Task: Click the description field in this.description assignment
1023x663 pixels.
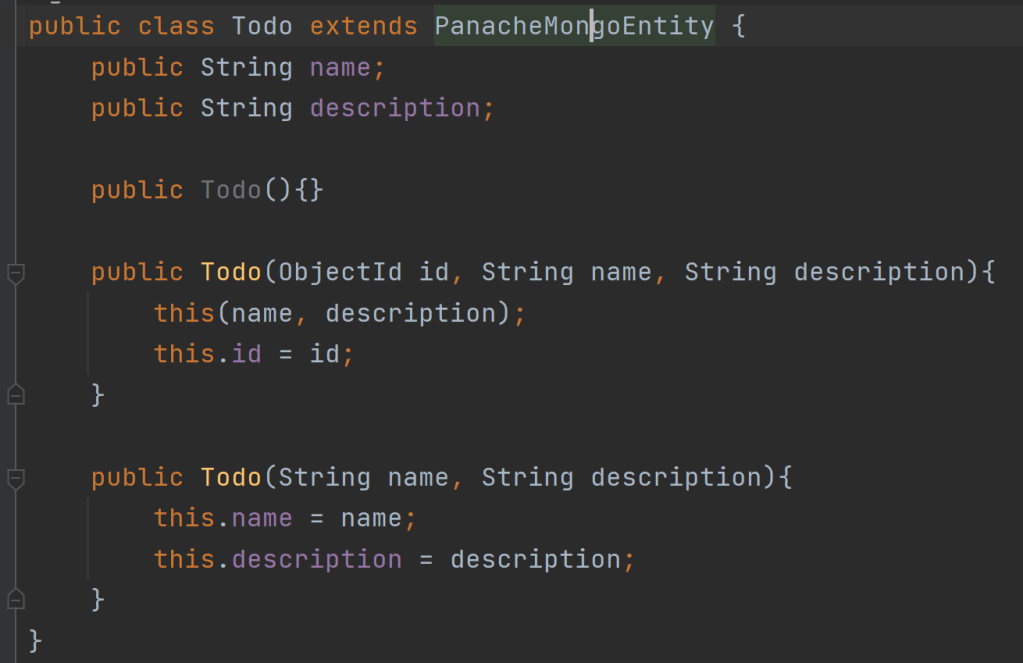Action: [317, 559]
